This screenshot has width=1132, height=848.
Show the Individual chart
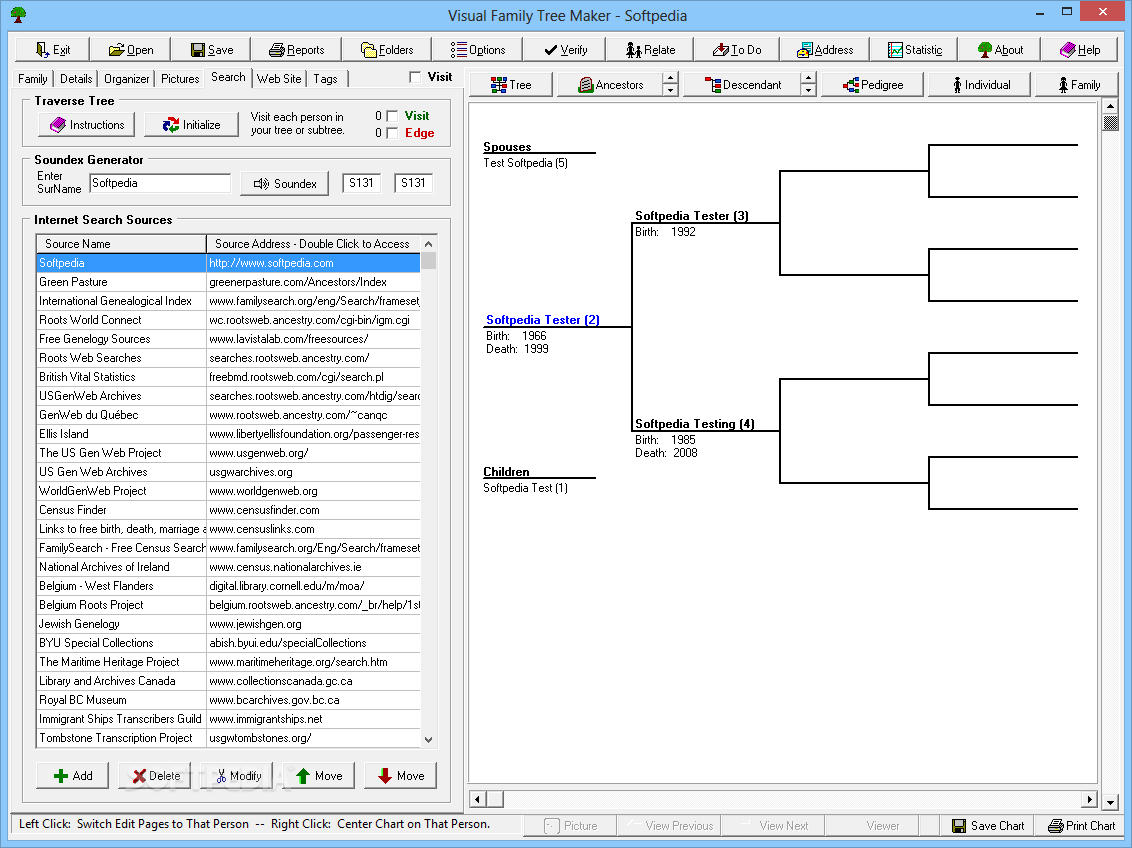981,84
